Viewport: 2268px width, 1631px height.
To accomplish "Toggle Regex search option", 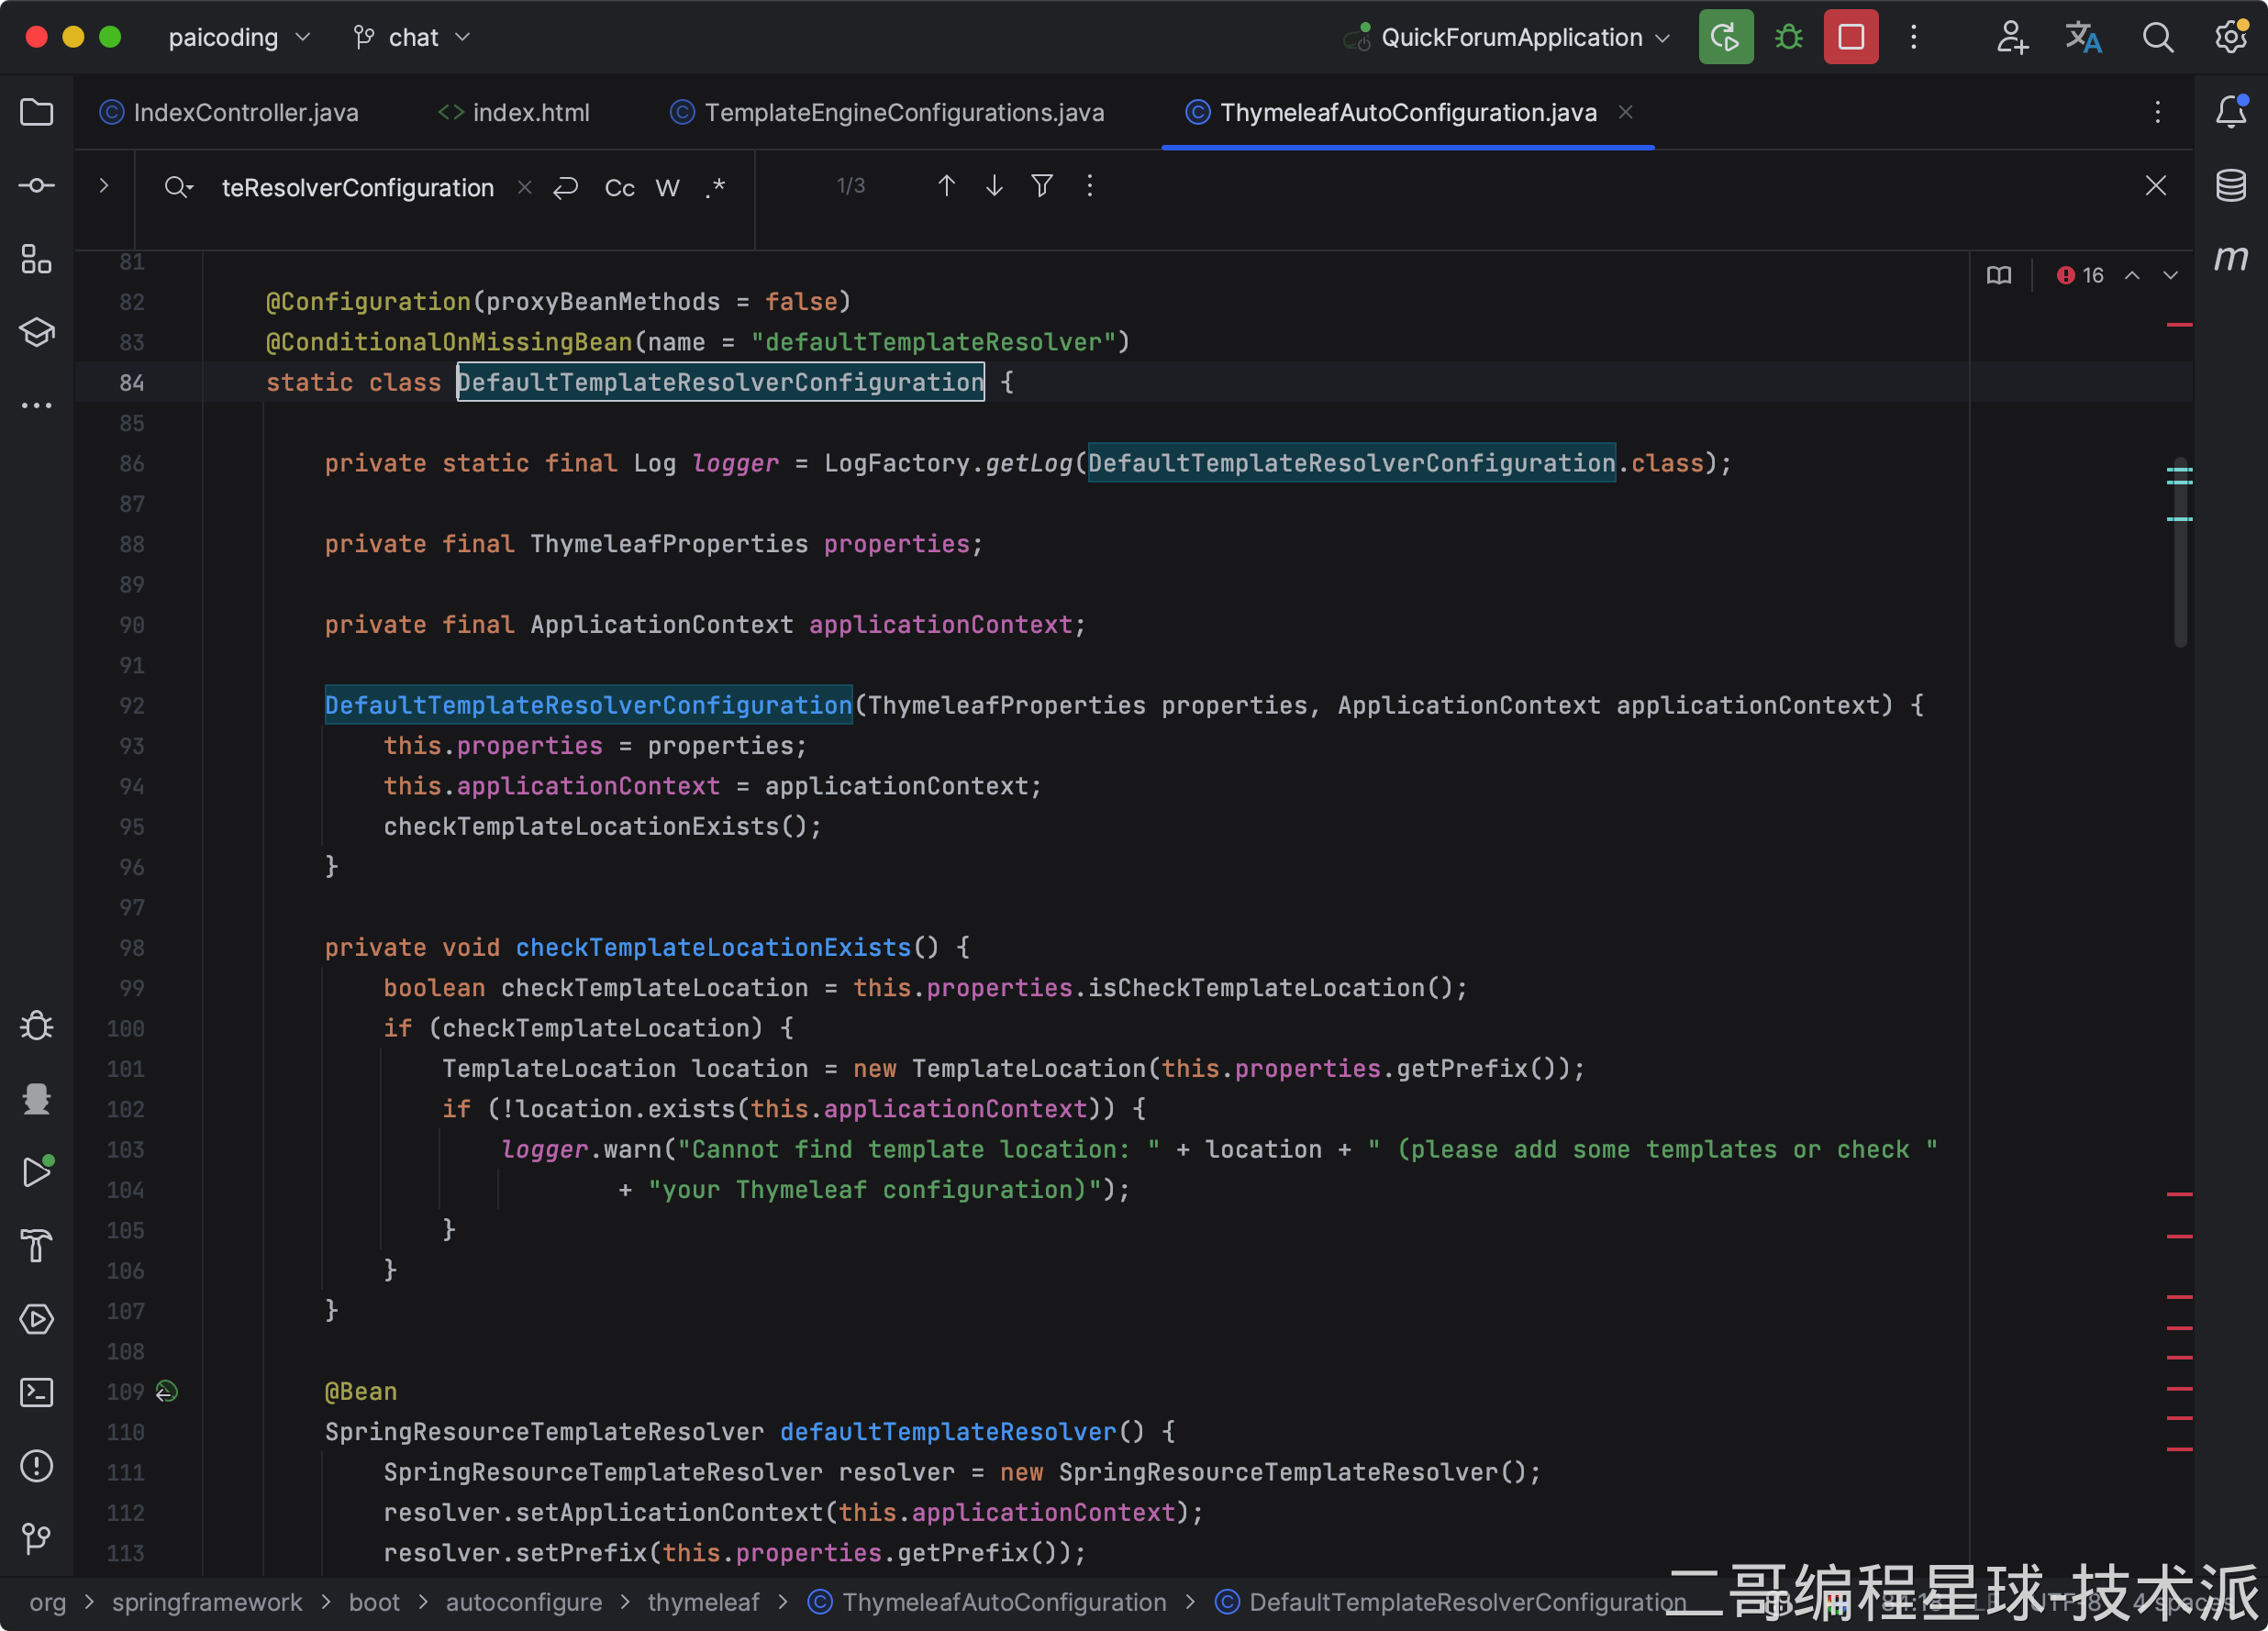I will pyautogui.click(x=715, y=188).
